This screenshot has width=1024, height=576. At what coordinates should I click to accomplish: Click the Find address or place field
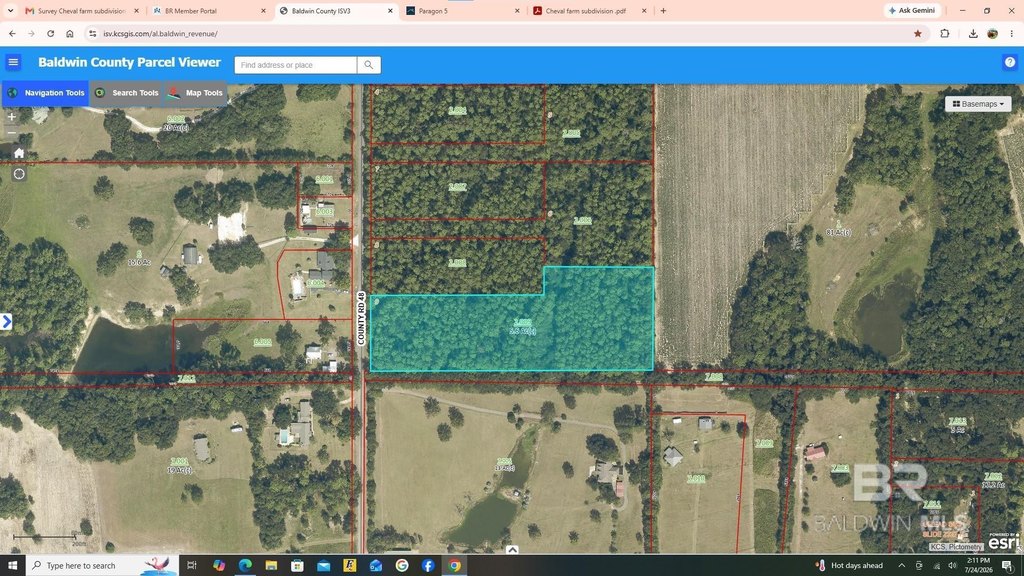pyautogui.click(x=296, y=65)
